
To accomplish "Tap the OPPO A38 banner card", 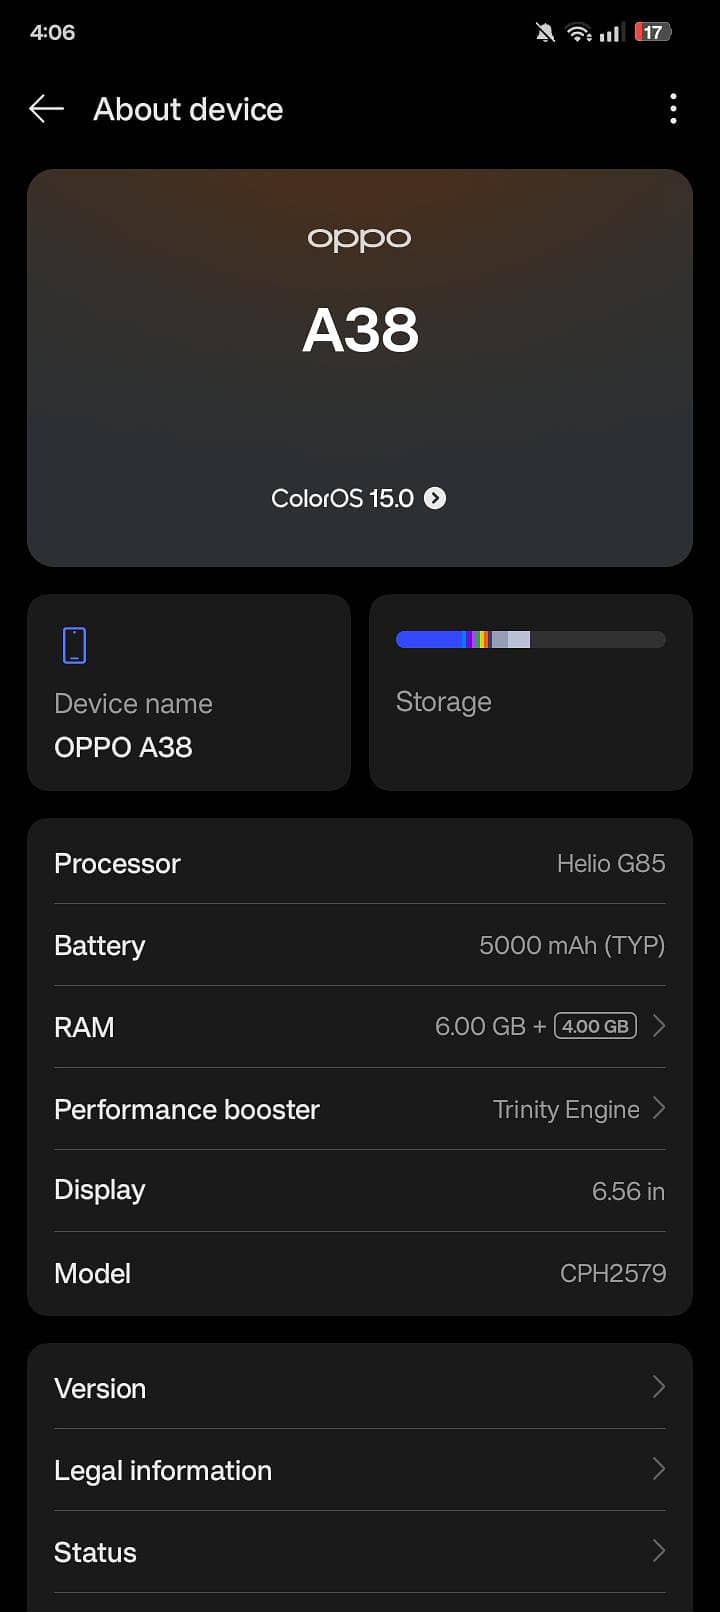I will tap(359, 367).
